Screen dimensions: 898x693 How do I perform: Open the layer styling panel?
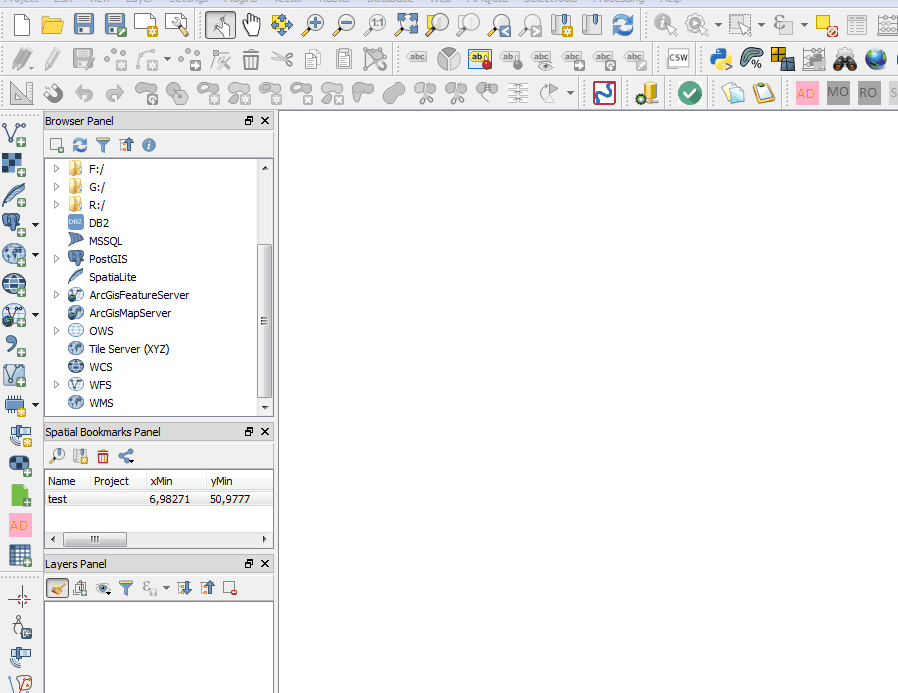point(57,588)
